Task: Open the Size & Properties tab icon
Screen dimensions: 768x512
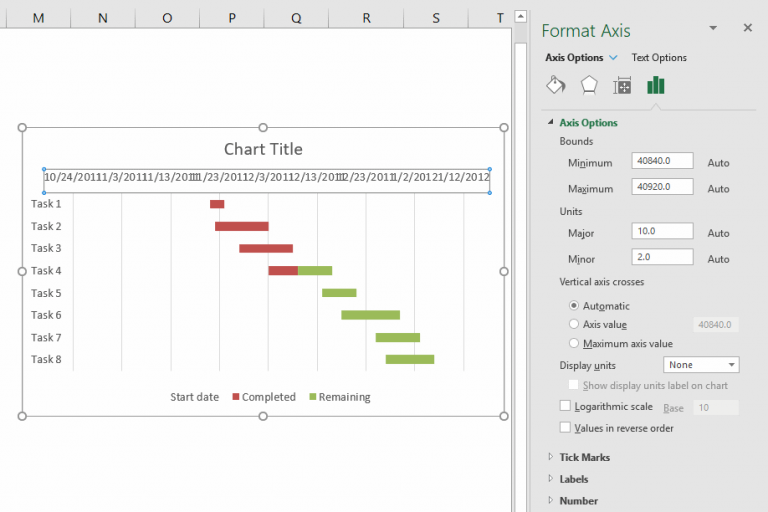Action: point(622,86)
